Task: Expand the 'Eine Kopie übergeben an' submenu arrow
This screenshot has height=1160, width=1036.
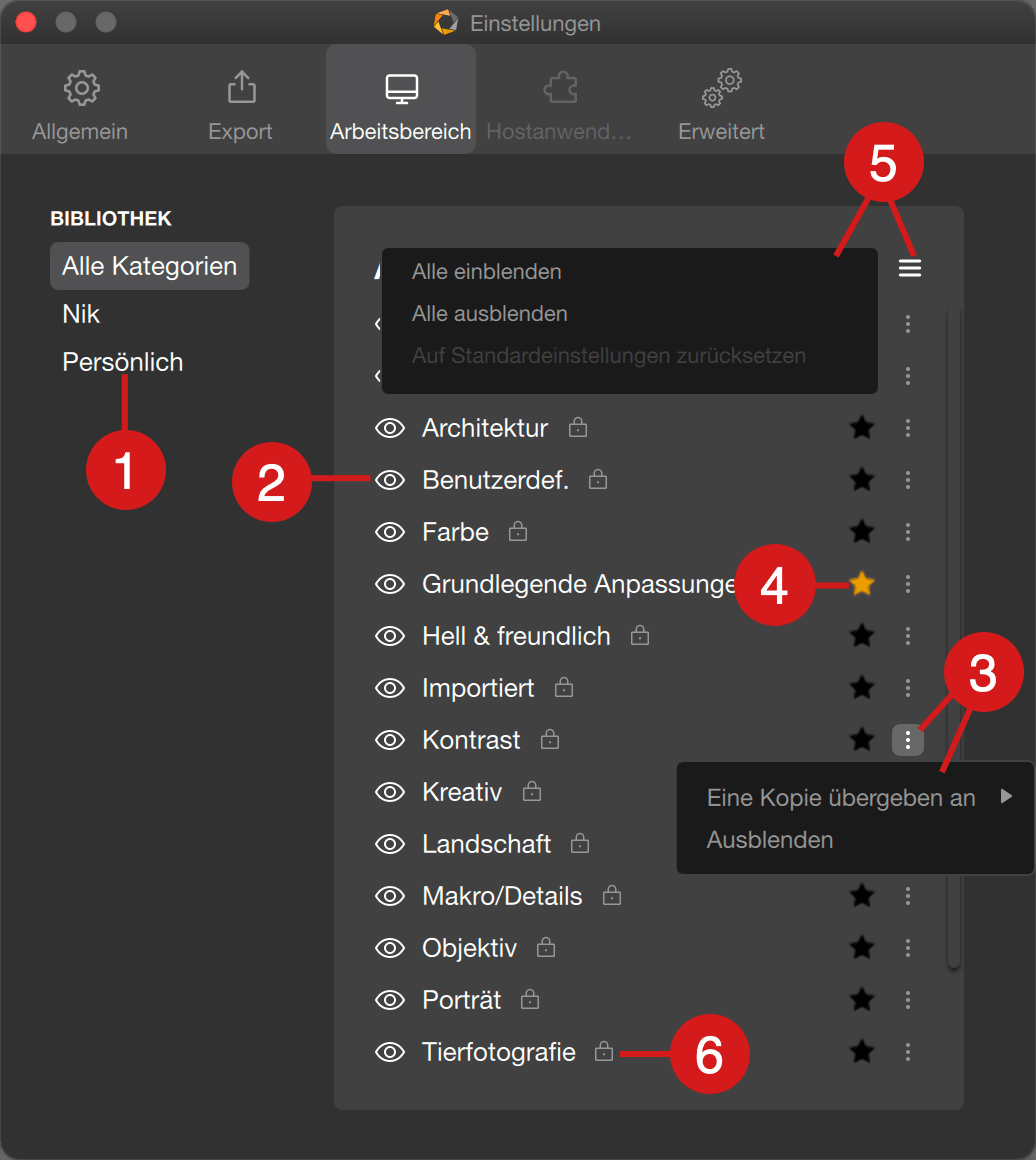Action: coord(1006,796)
